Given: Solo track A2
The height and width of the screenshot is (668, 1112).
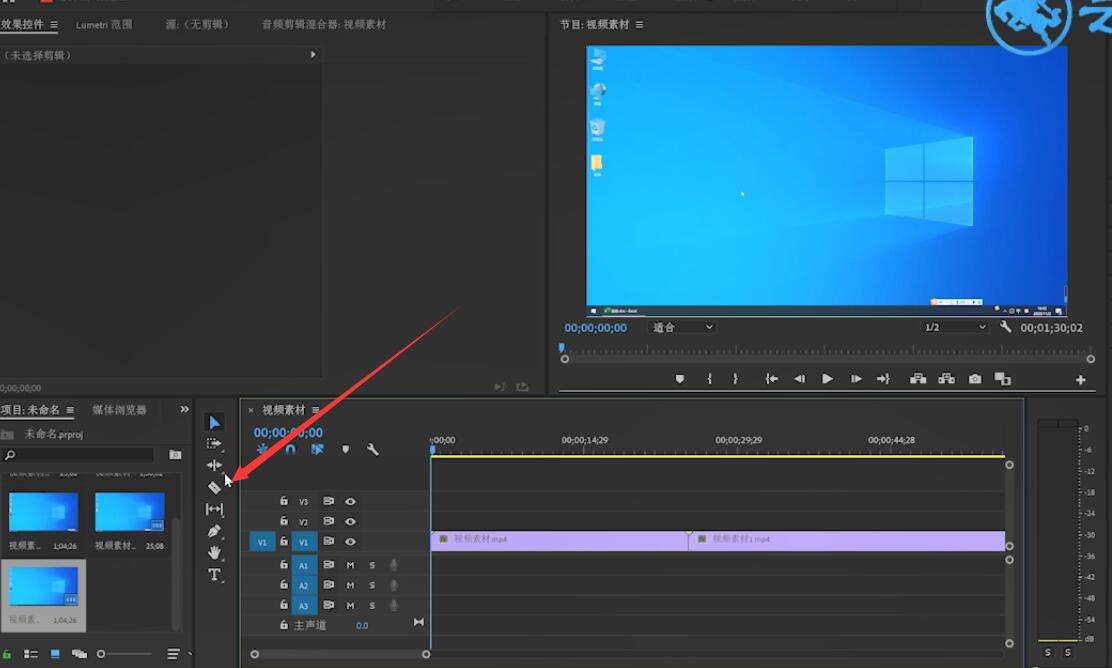Looking at the screenshot, I should click(372, 586).
